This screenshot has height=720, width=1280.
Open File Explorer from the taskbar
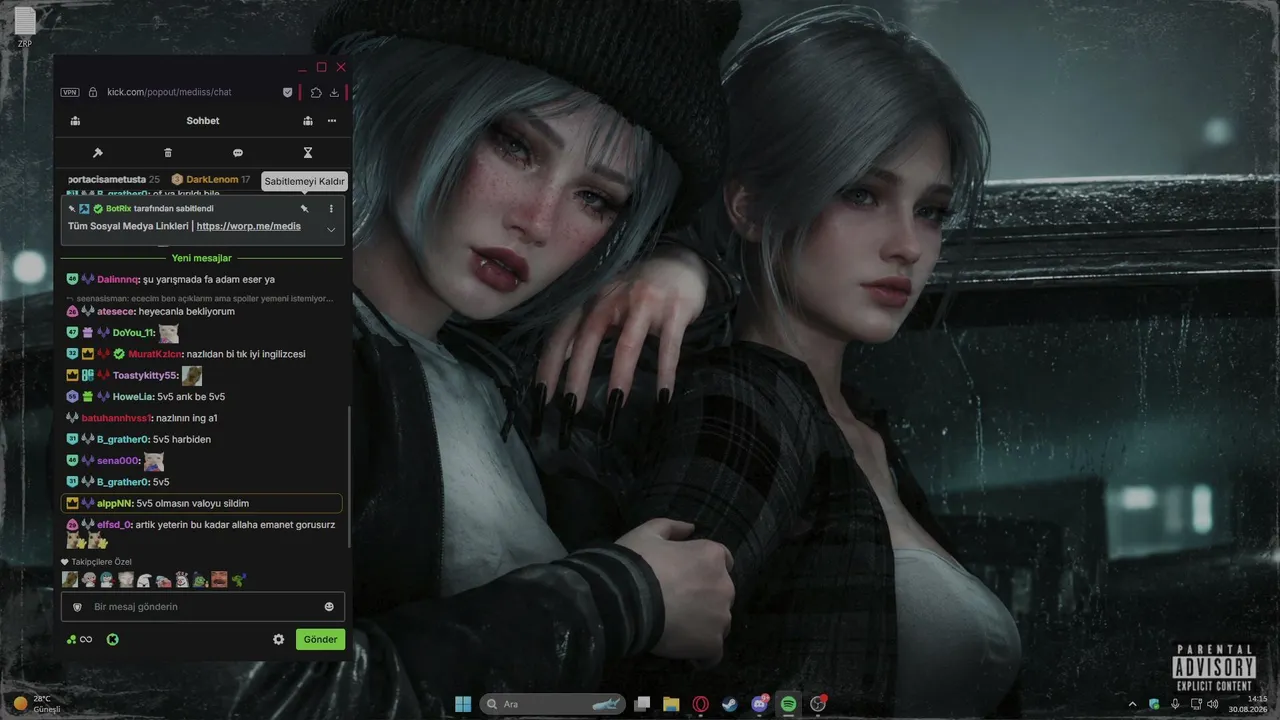tap(672, 704)
